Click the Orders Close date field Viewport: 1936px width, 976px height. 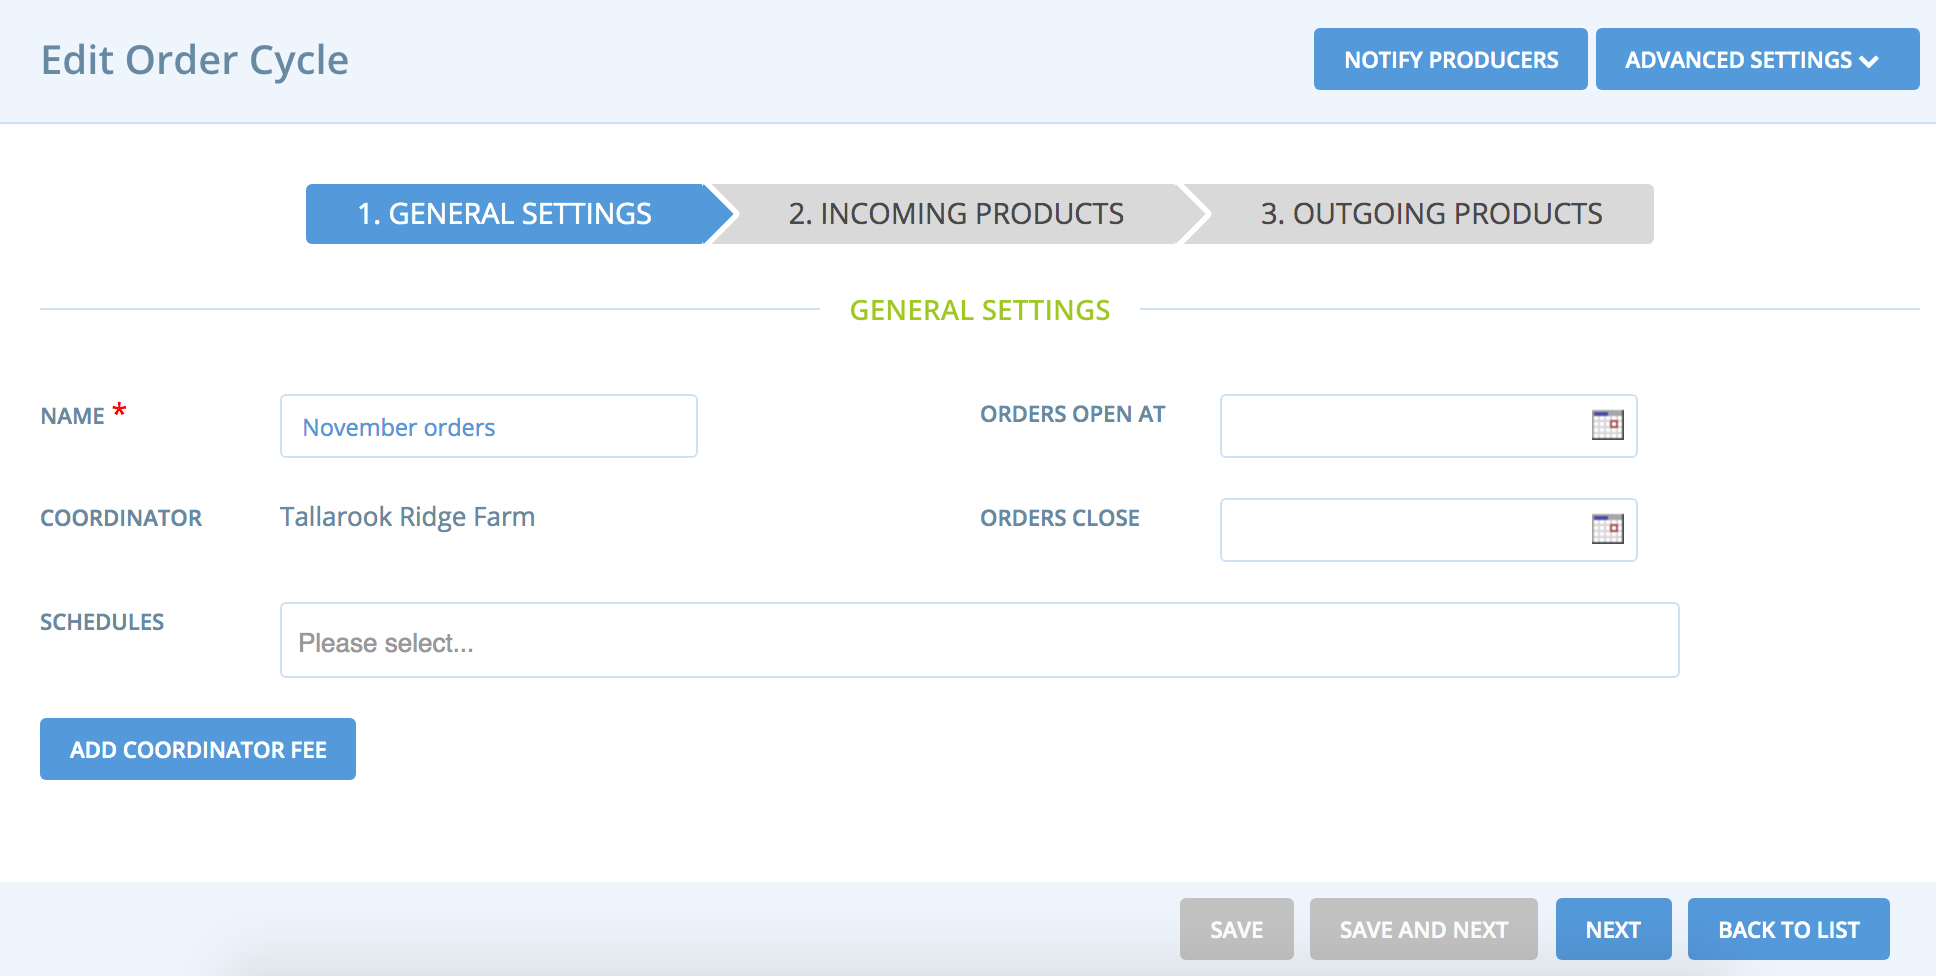click(1428, 530)
